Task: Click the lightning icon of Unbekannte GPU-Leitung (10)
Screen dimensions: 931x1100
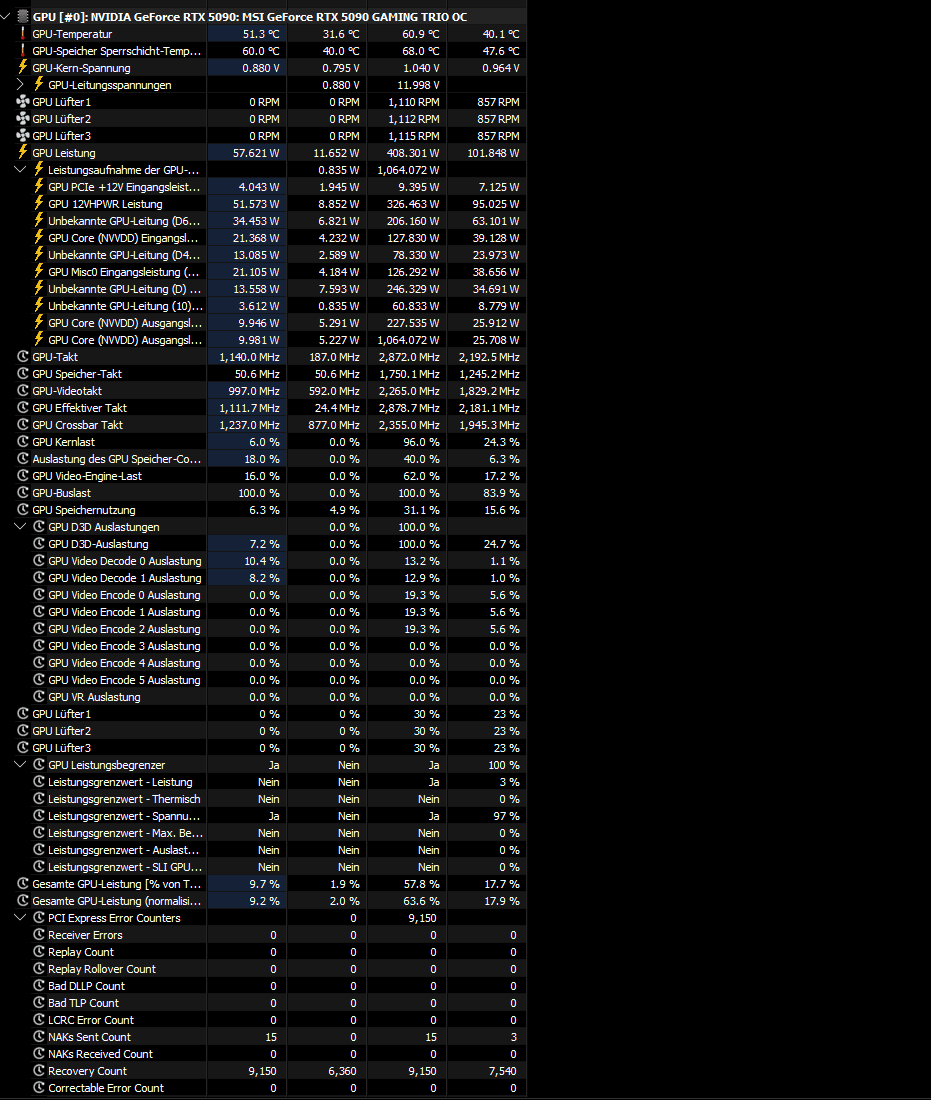Action: [x=39, y=305]
